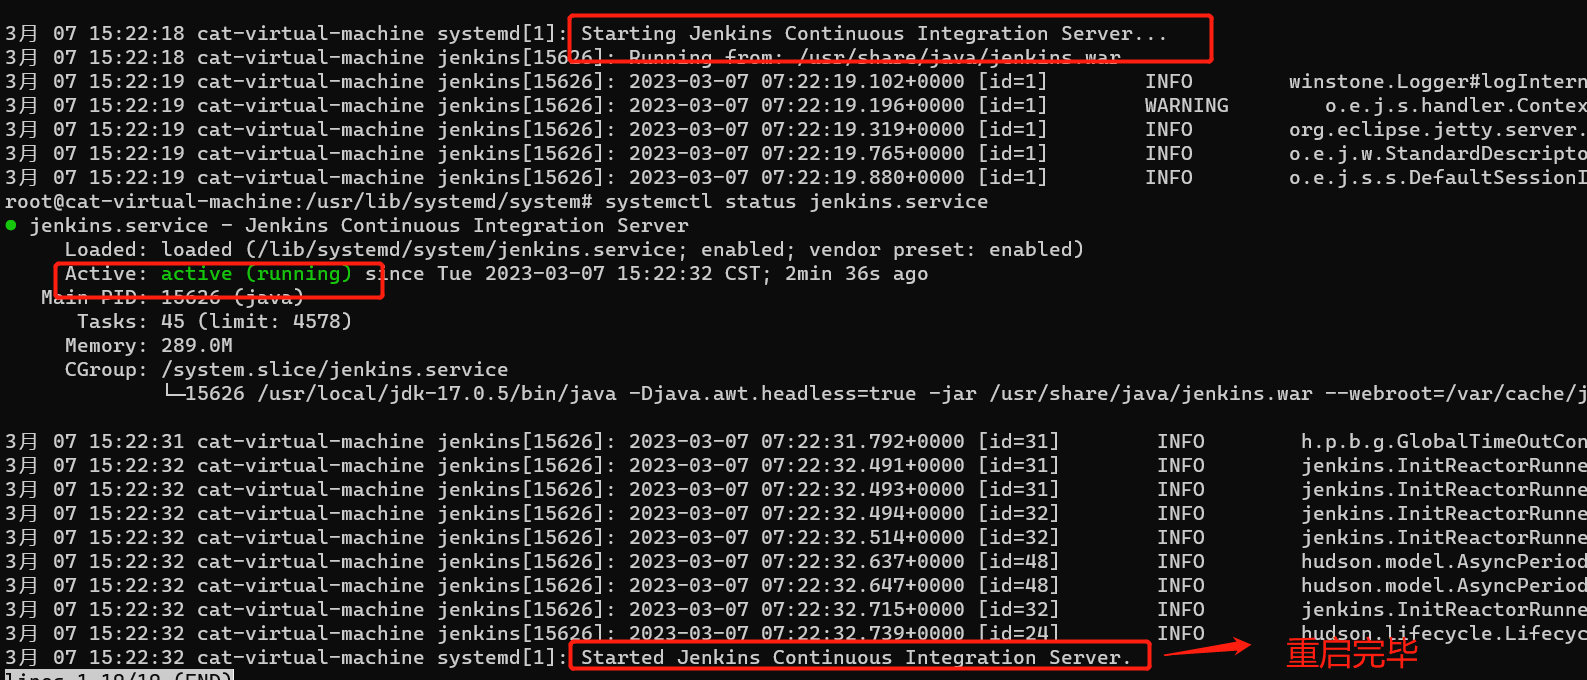Click the /system.slice/jenkins.service CGroup path
The width and height of the screenshot is (1587, 680).
click(x=334, y=370)
